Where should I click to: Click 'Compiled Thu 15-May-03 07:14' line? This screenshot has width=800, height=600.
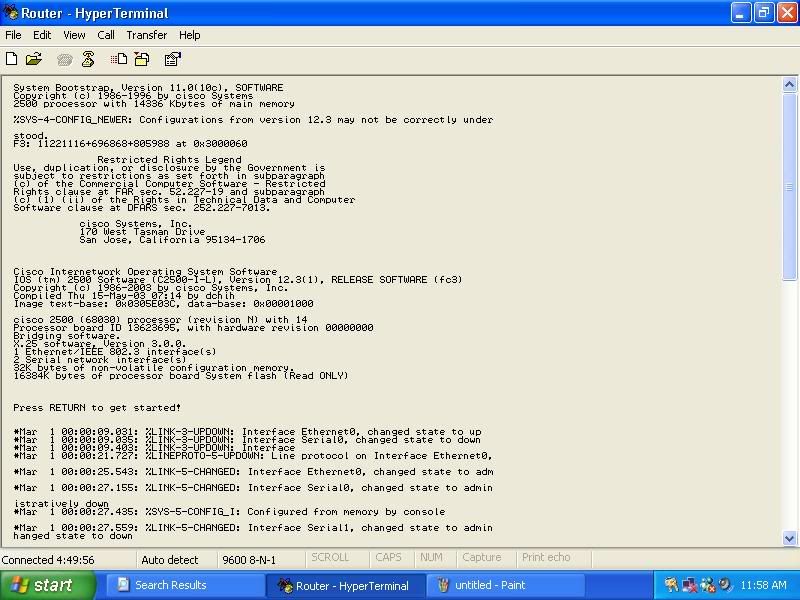[x=124, y=295]
